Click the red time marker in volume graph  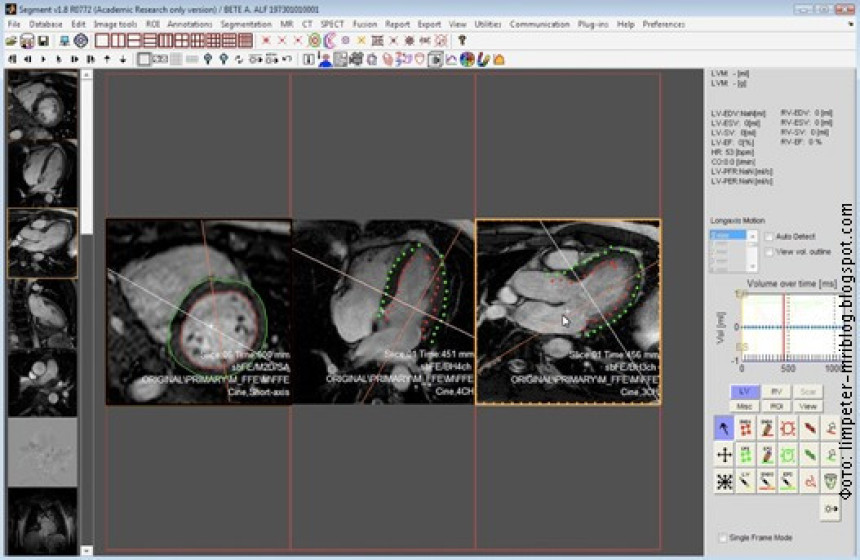pos(784,327)
